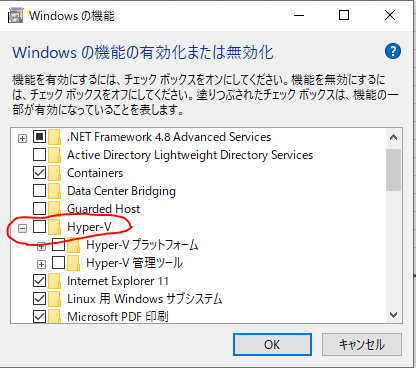
Task: Click the Internet Explorer 11 folder icon
Action: coord(55,281)
